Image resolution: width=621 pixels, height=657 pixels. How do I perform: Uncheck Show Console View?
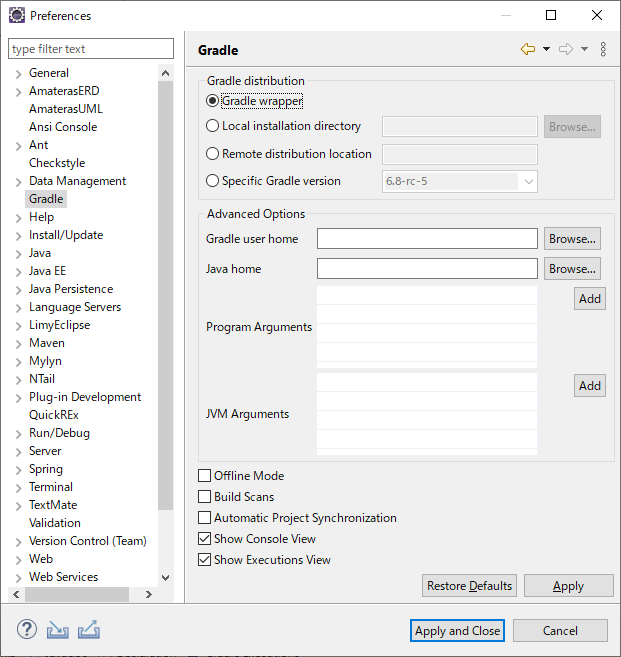click(204, 539)
